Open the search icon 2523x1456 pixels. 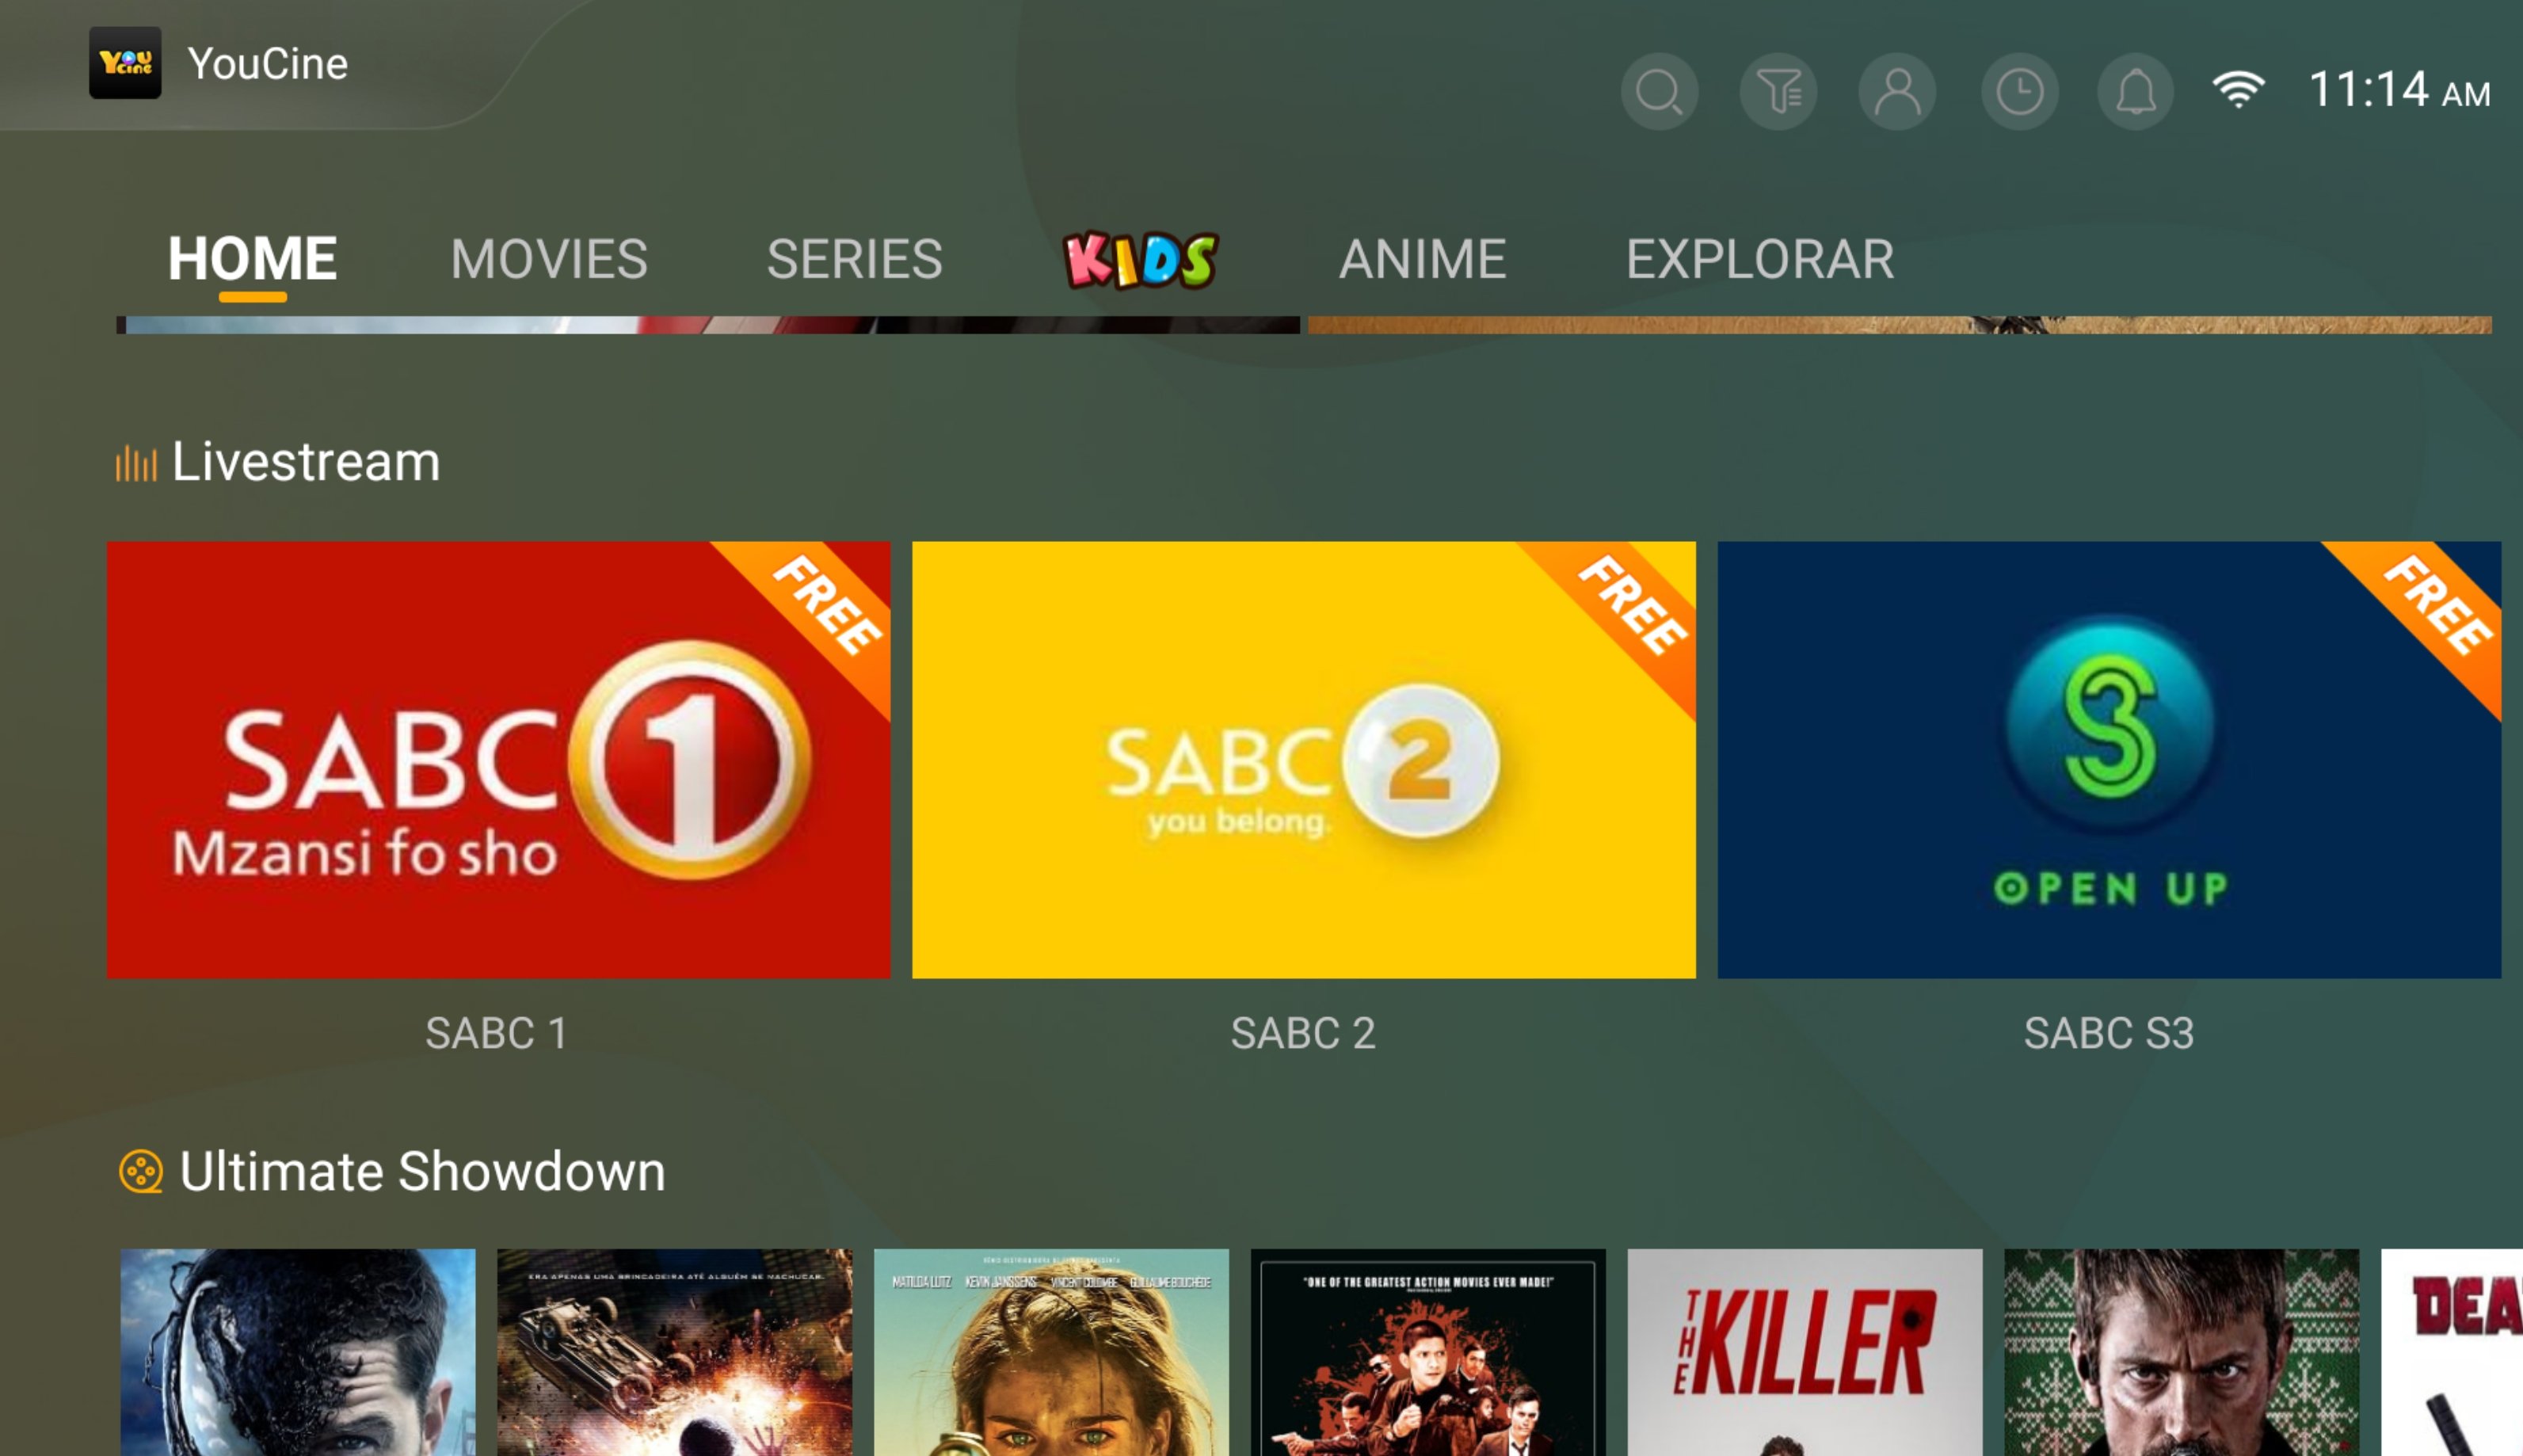tap(1659, 92)
